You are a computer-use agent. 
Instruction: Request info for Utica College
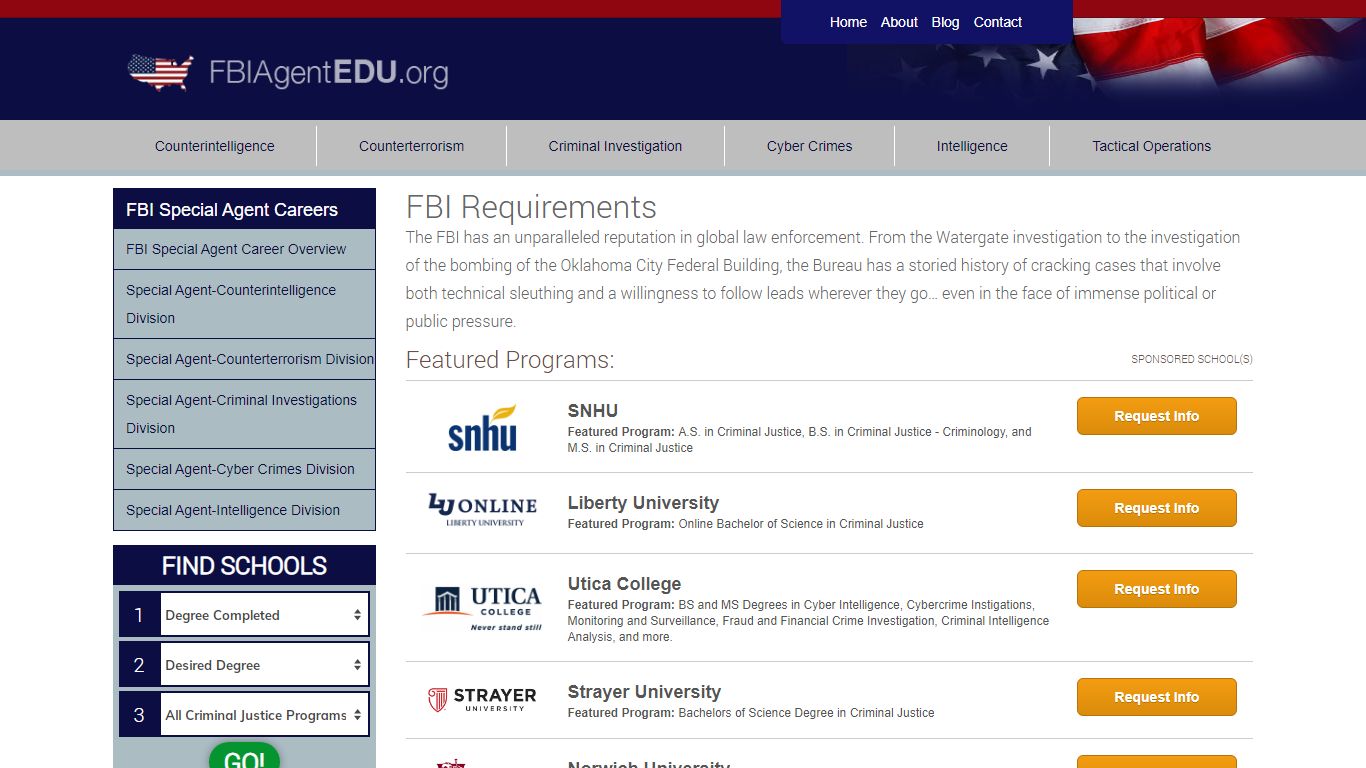(x=1157, y=589)
